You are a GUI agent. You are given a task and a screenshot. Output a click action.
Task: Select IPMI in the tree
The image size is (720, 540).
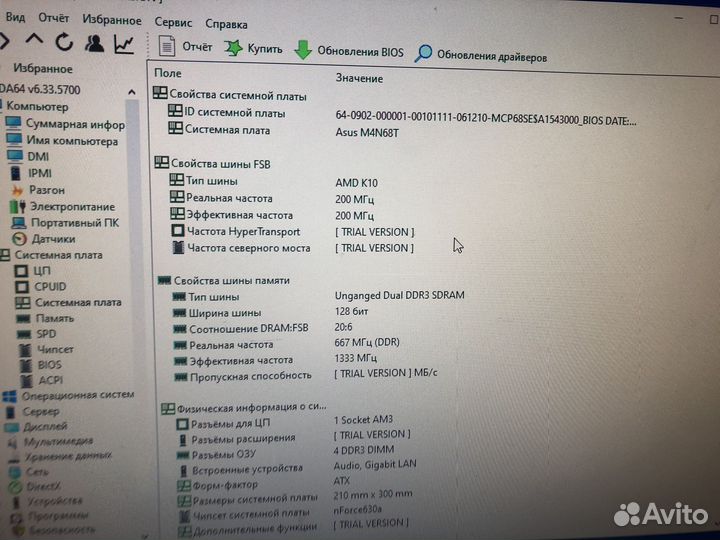tap(31, 173)
